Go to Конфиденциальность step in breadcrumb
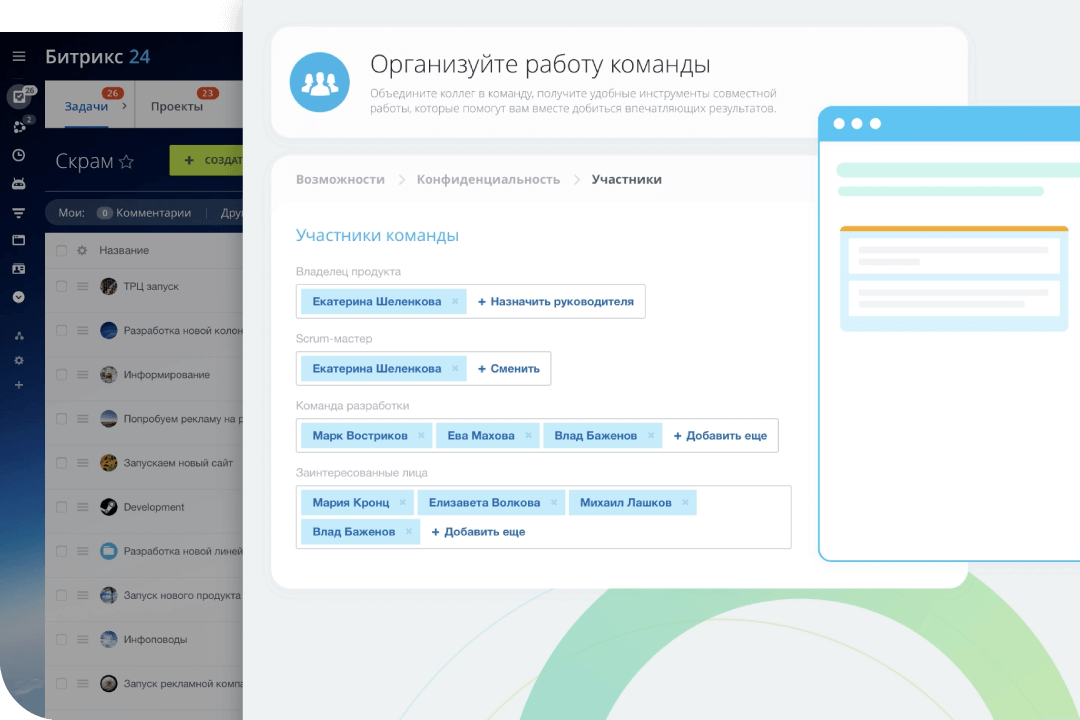 pyautogui.click(x=488, y=180)
